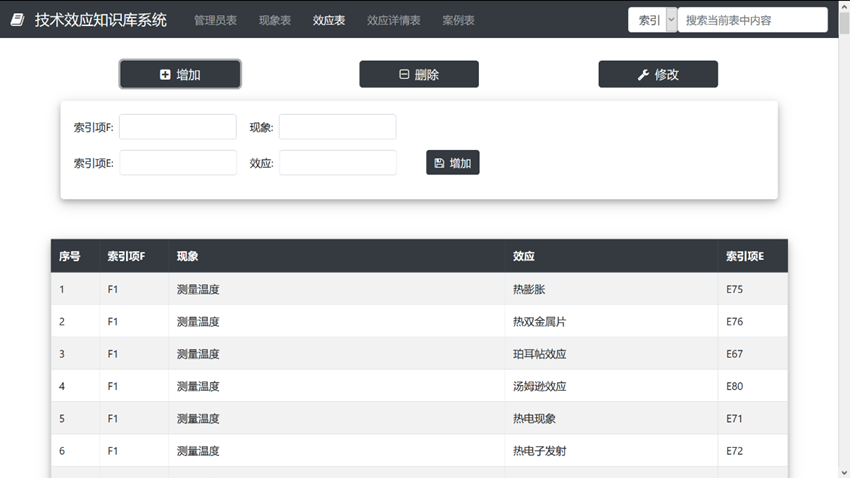The image size is (850, 478).
Task: Click the E75 cell
Action: (752, 289)
